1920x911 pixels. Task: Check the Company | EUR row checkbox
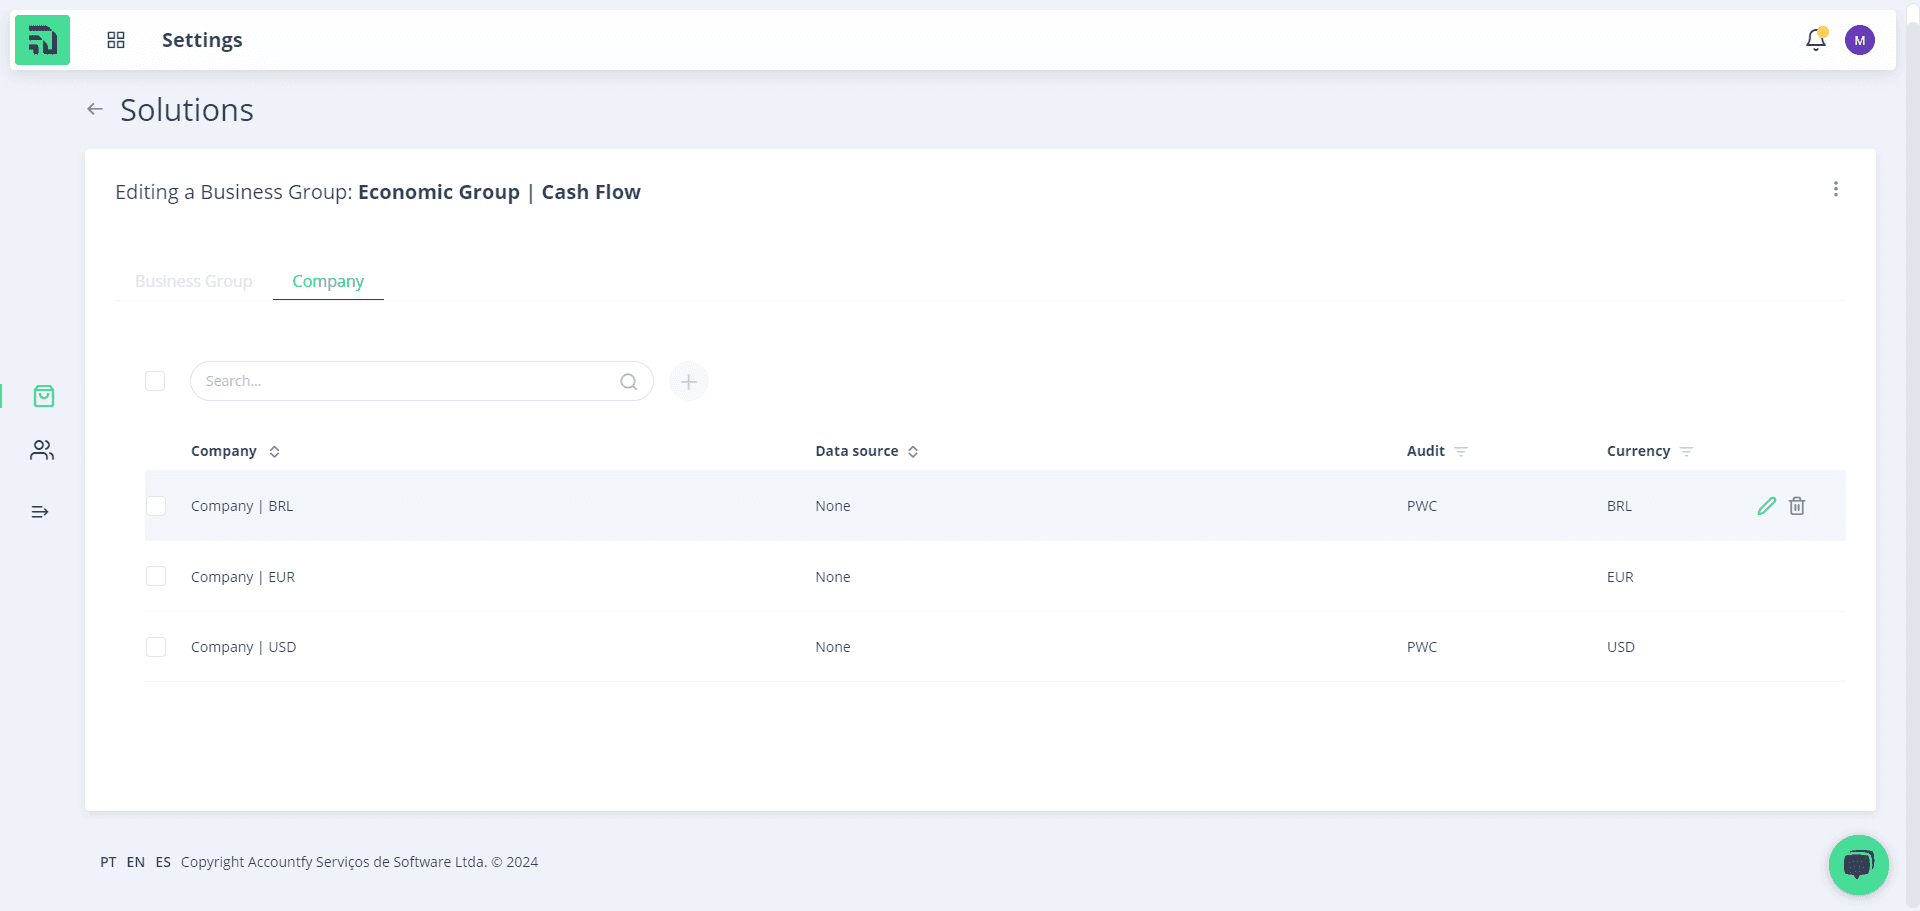tap(156, 576)
